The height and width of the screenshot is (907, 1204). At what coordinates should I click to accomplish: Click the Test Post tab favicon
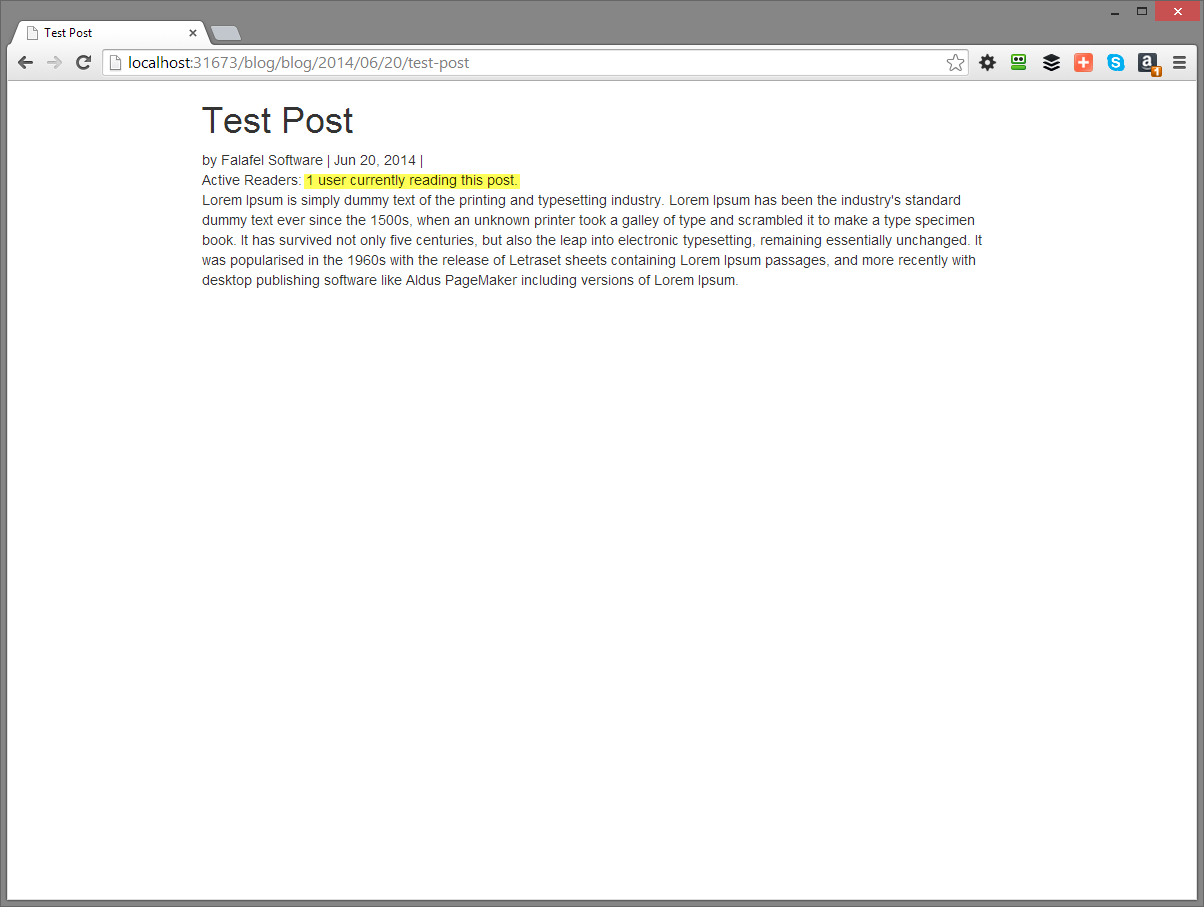point(30,32)
